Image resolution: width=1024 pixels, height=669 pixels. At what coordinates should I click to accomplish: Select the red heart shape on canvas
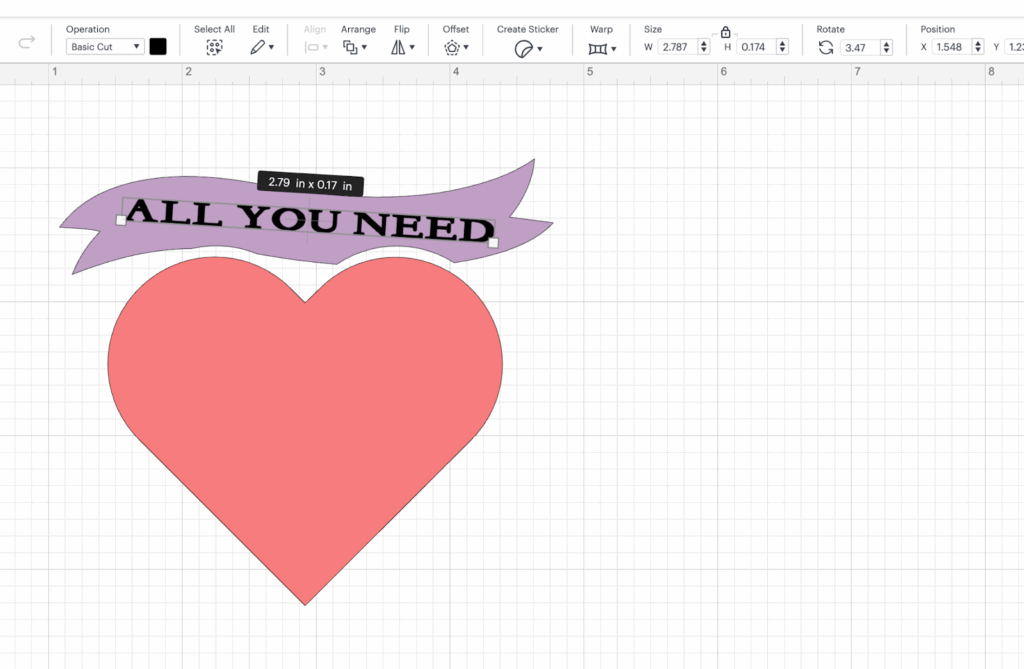point(305,420)
